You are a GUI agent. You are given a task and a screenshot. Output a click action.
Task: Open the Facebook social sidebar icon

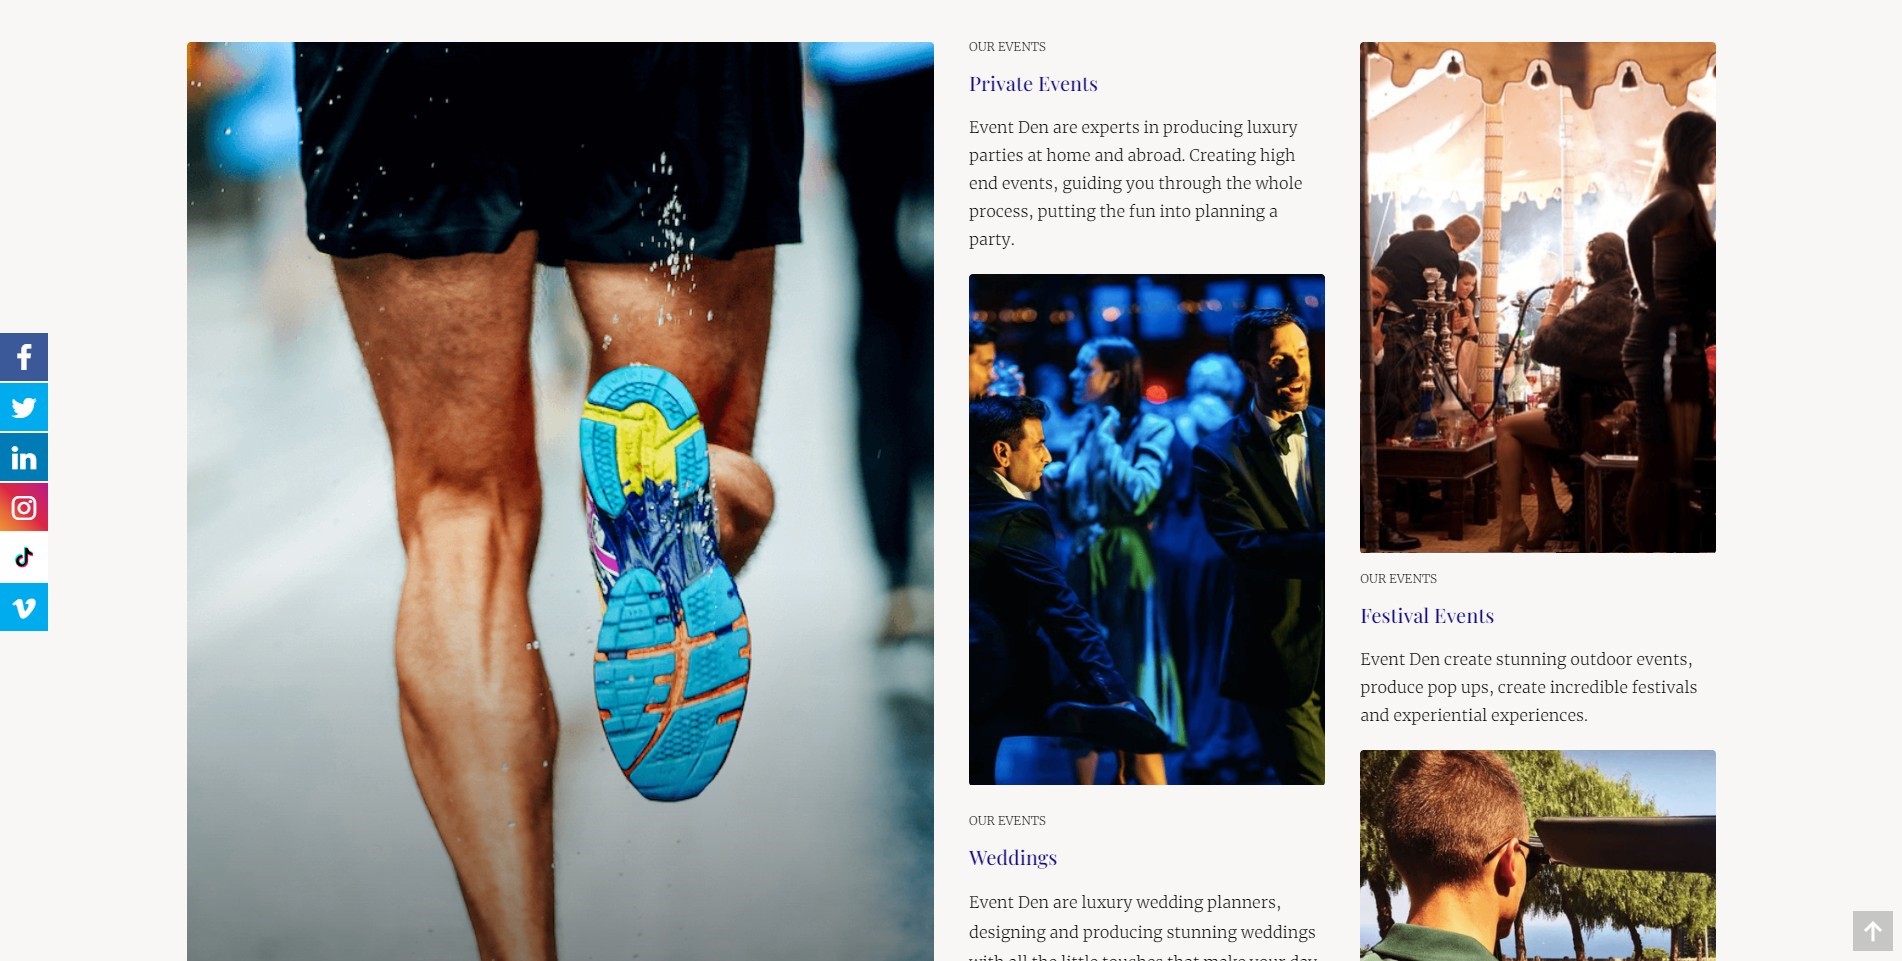[x=24, y=357]
